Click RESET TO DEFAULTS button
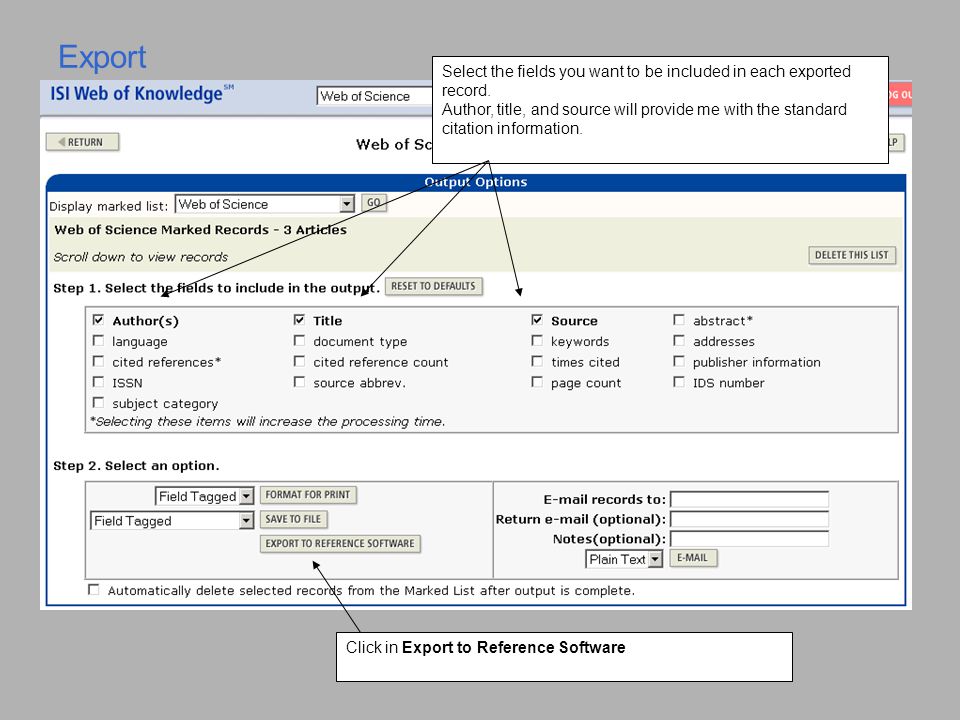The image size is (960, 720). (x=433, y=286)
